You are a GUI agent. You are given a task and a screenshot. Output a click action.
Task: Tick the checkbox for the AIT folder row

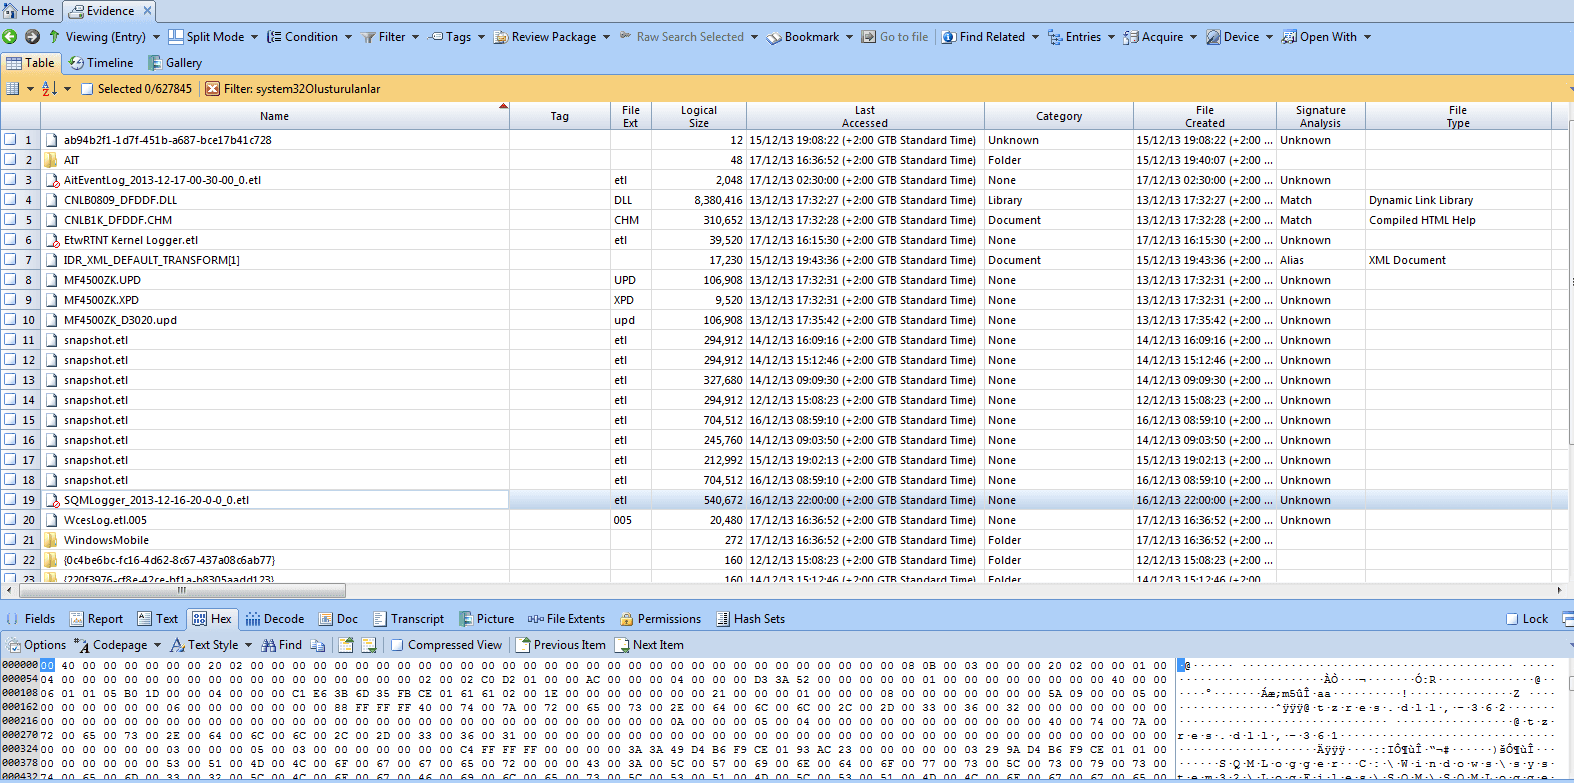click(x=10, y=160)
